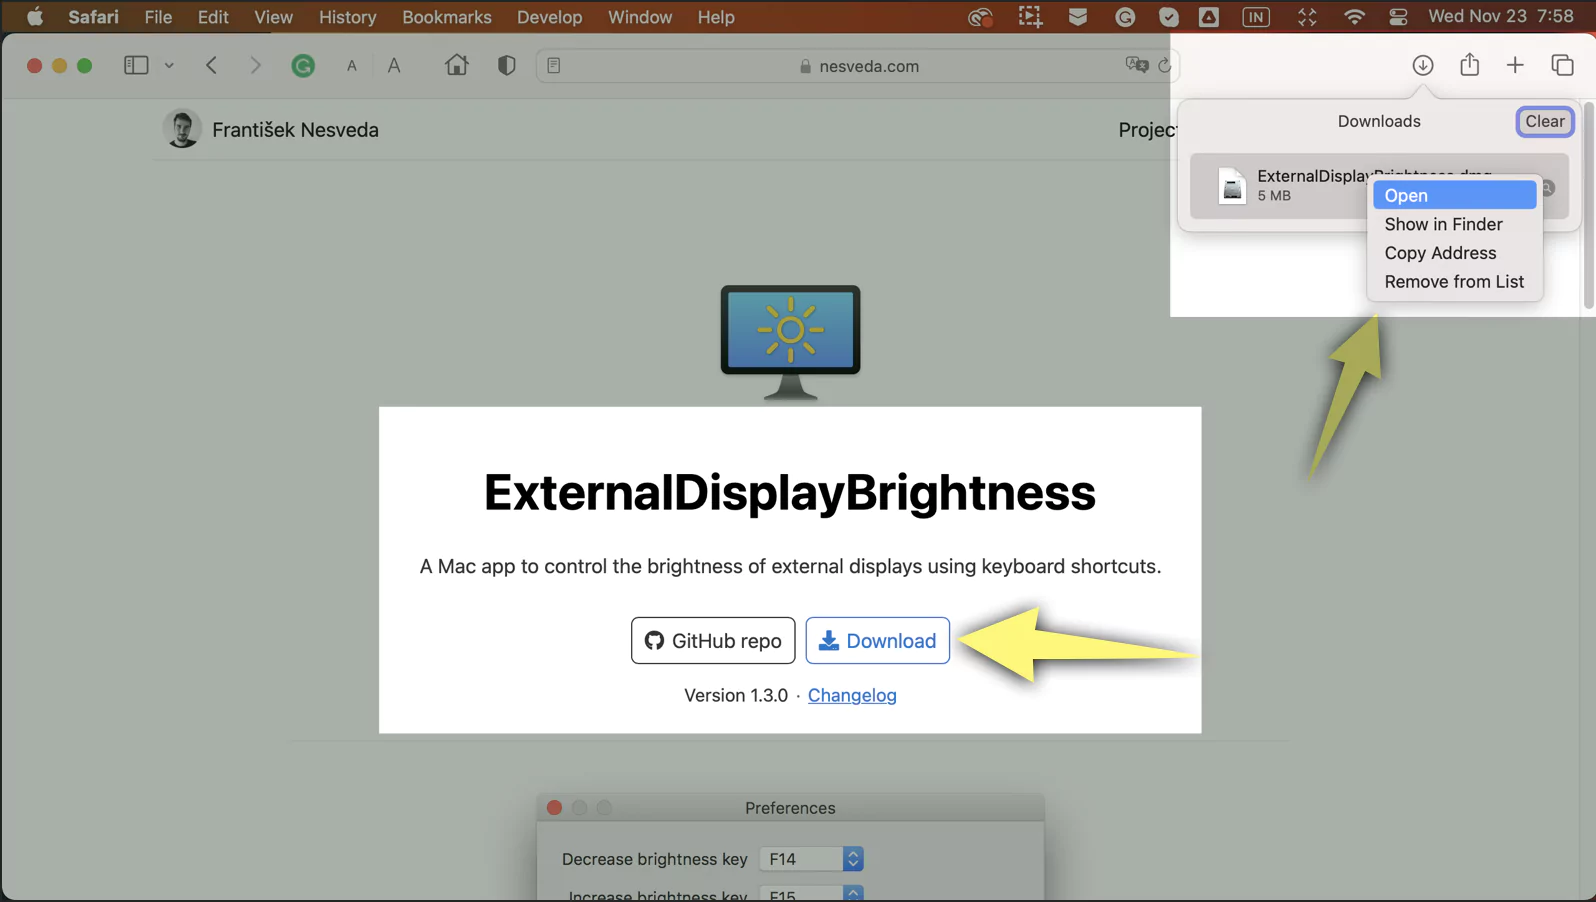This screenshot has height=902, width=1596.
Task: Open the Changelog link
Action: pos(852,695)
